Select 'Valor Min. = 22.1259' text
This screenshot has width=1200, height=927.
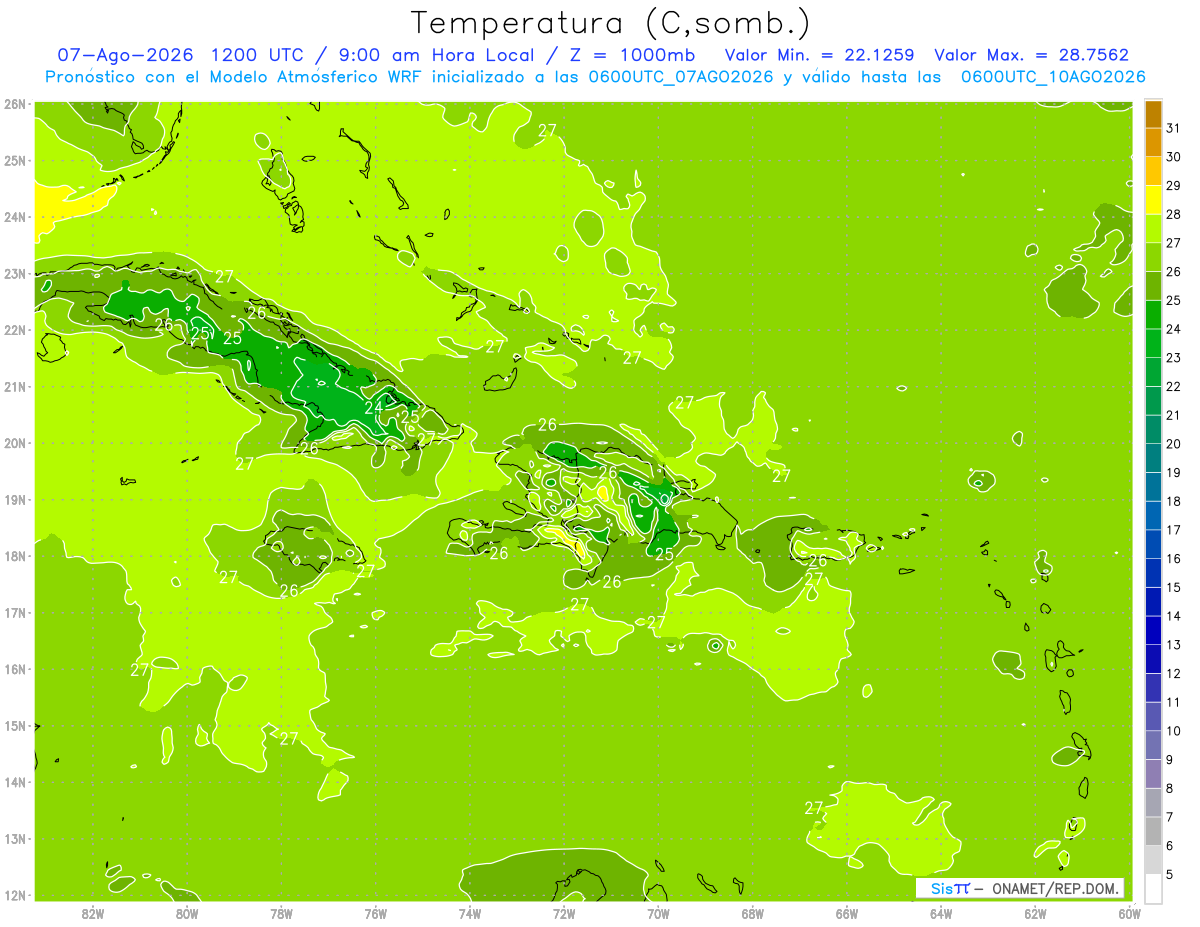tap(820, 55)
